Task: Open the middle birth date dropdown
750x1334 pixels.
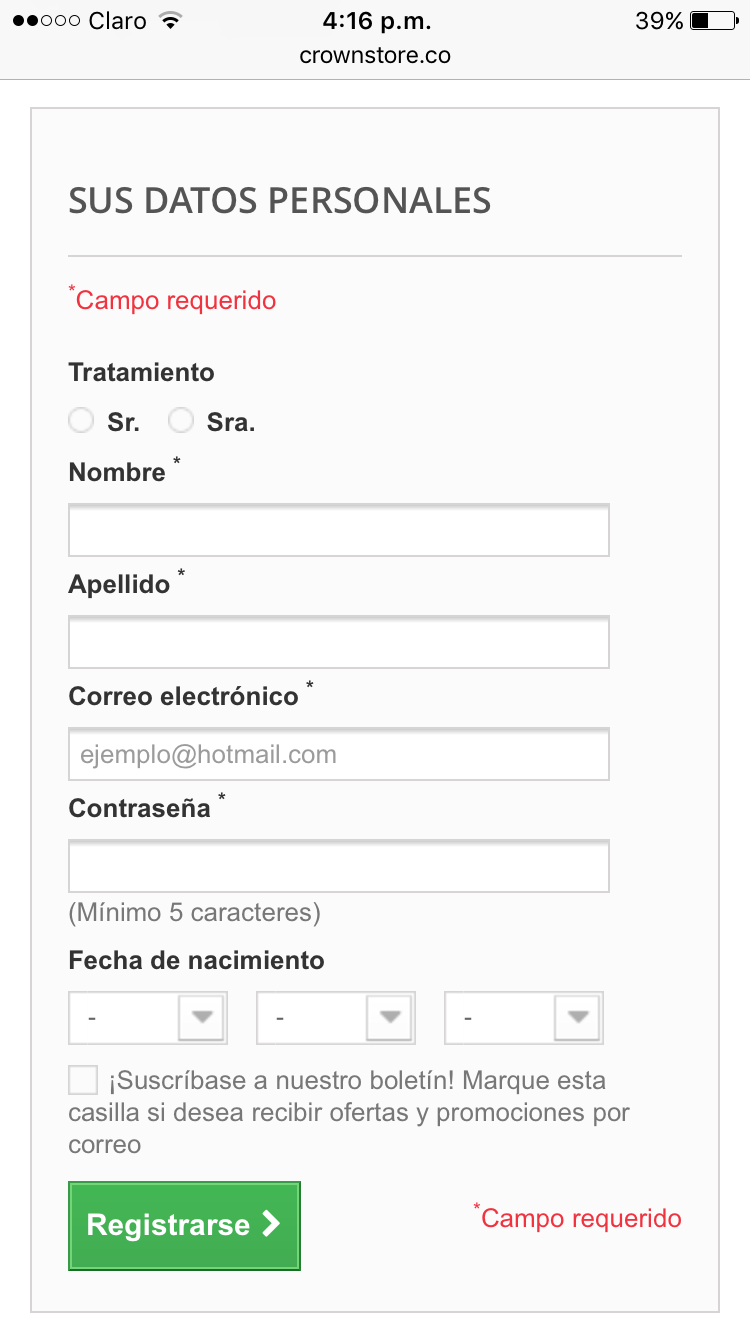Action: click(x=336, y=1018)
